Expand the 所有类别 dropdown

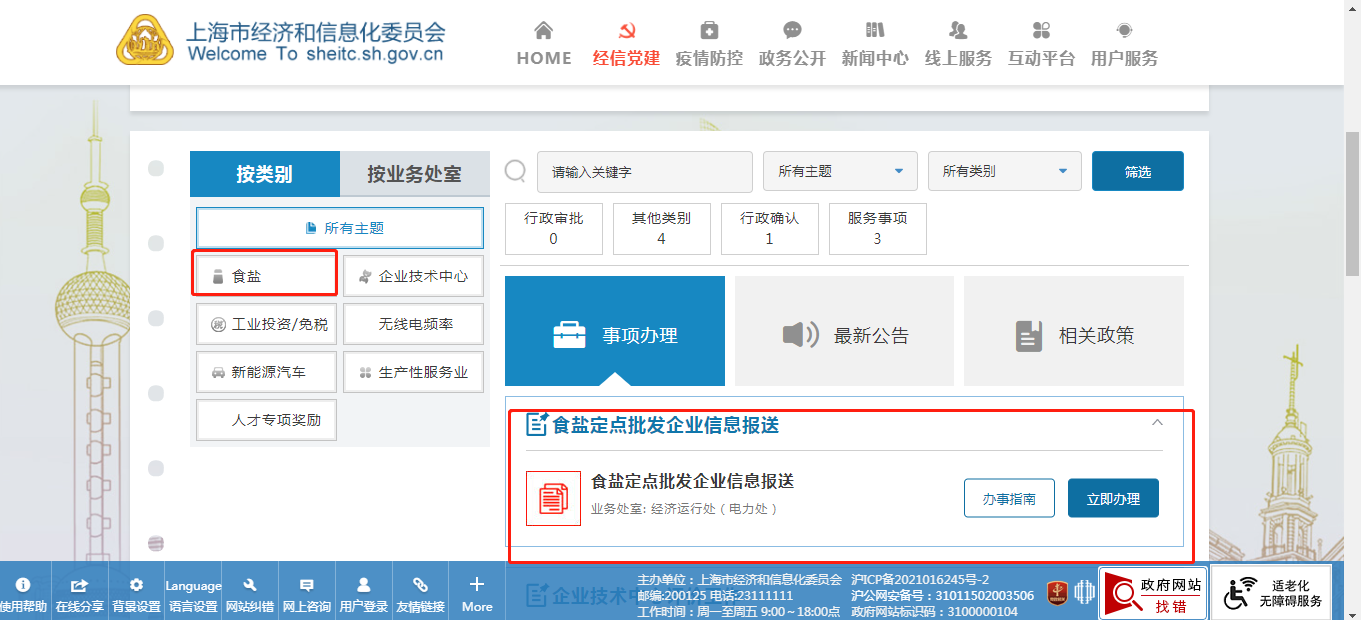click(1004, 171)
